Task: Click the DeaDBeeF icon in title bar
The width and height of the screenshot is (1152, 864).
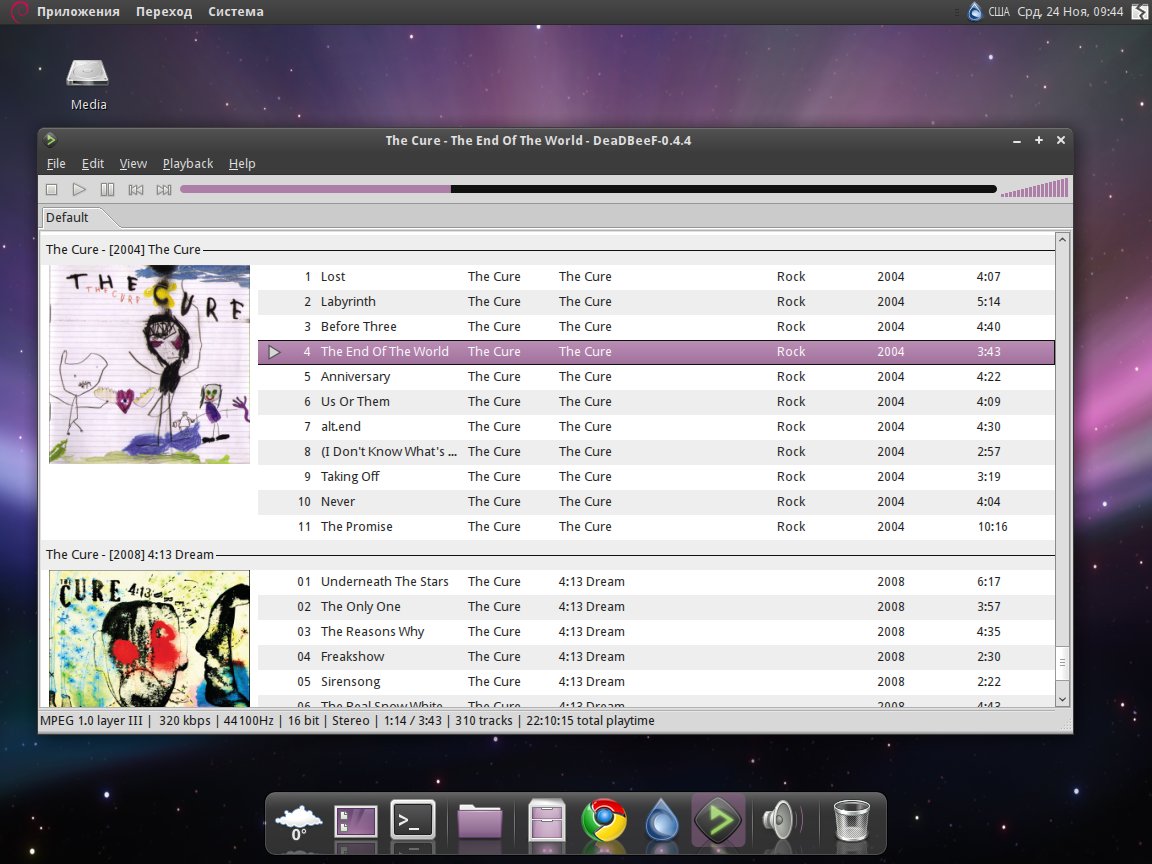Action: [x=51, y=140]
